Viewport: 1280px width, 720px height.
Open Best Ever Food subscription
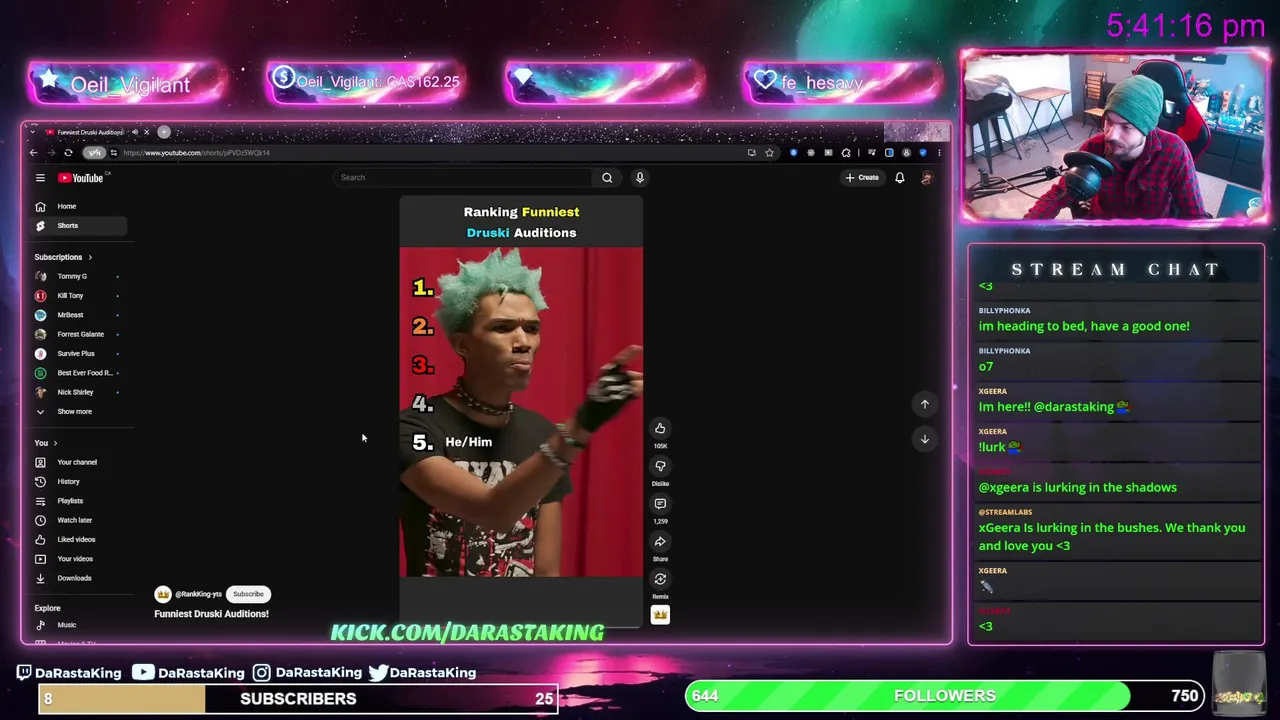tap(79, 373)
